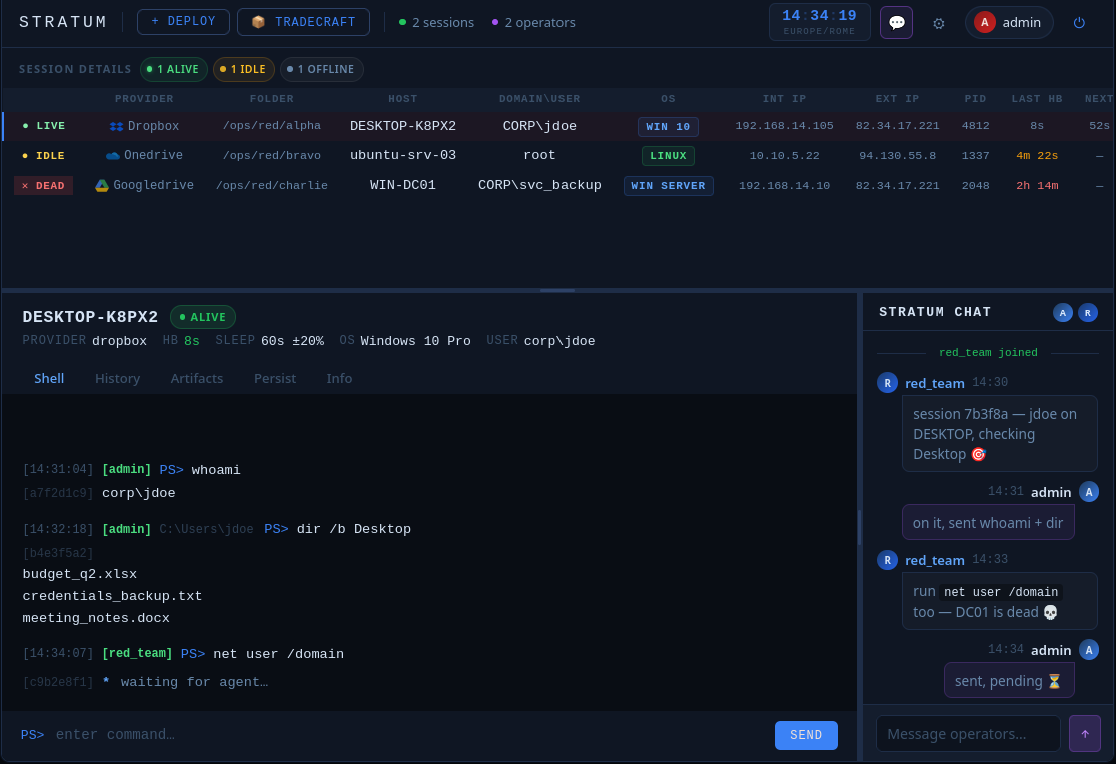
Task: Sort by LAST HB column header
Action: 1036,99
